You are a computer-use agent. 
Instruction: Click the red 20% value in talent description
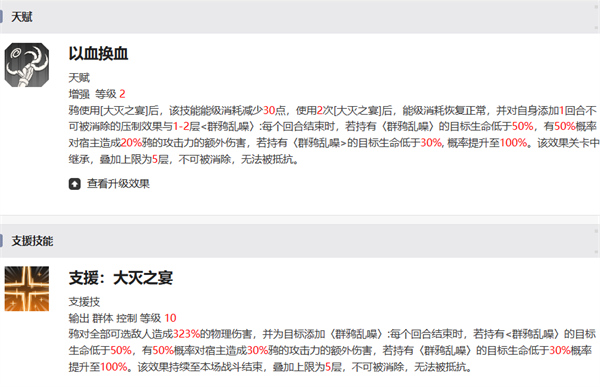pyautogui.click(x=132, y=143)
